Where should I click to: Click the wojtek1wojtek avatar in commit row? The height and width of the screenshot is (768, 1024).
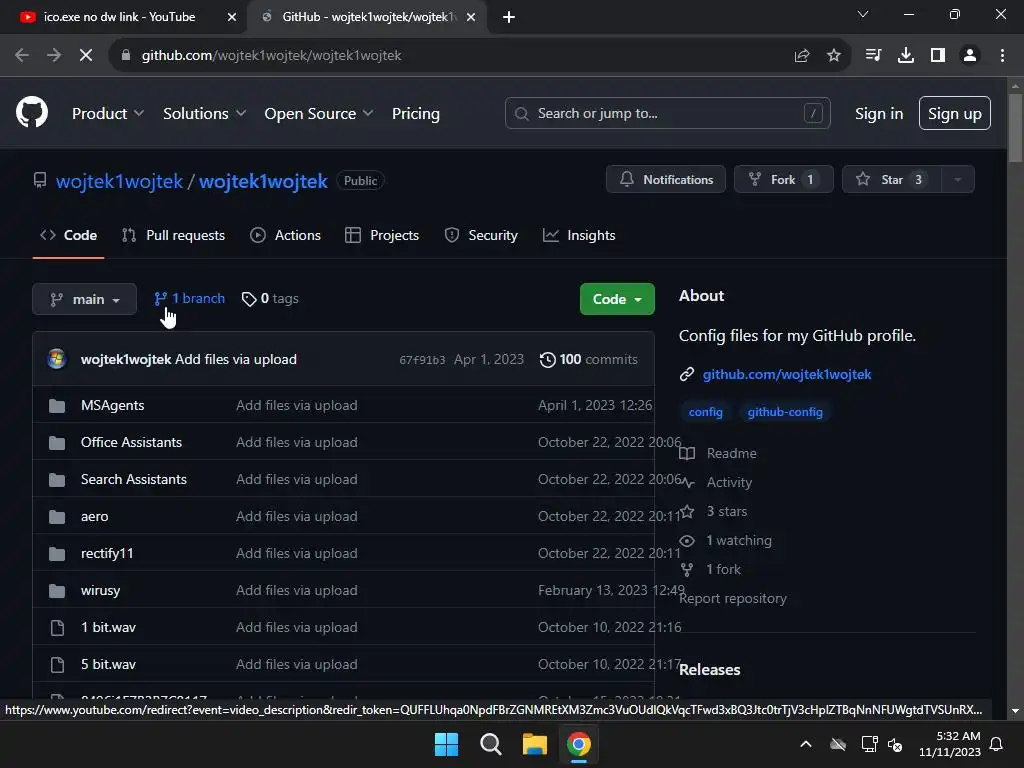coord(57,359)
